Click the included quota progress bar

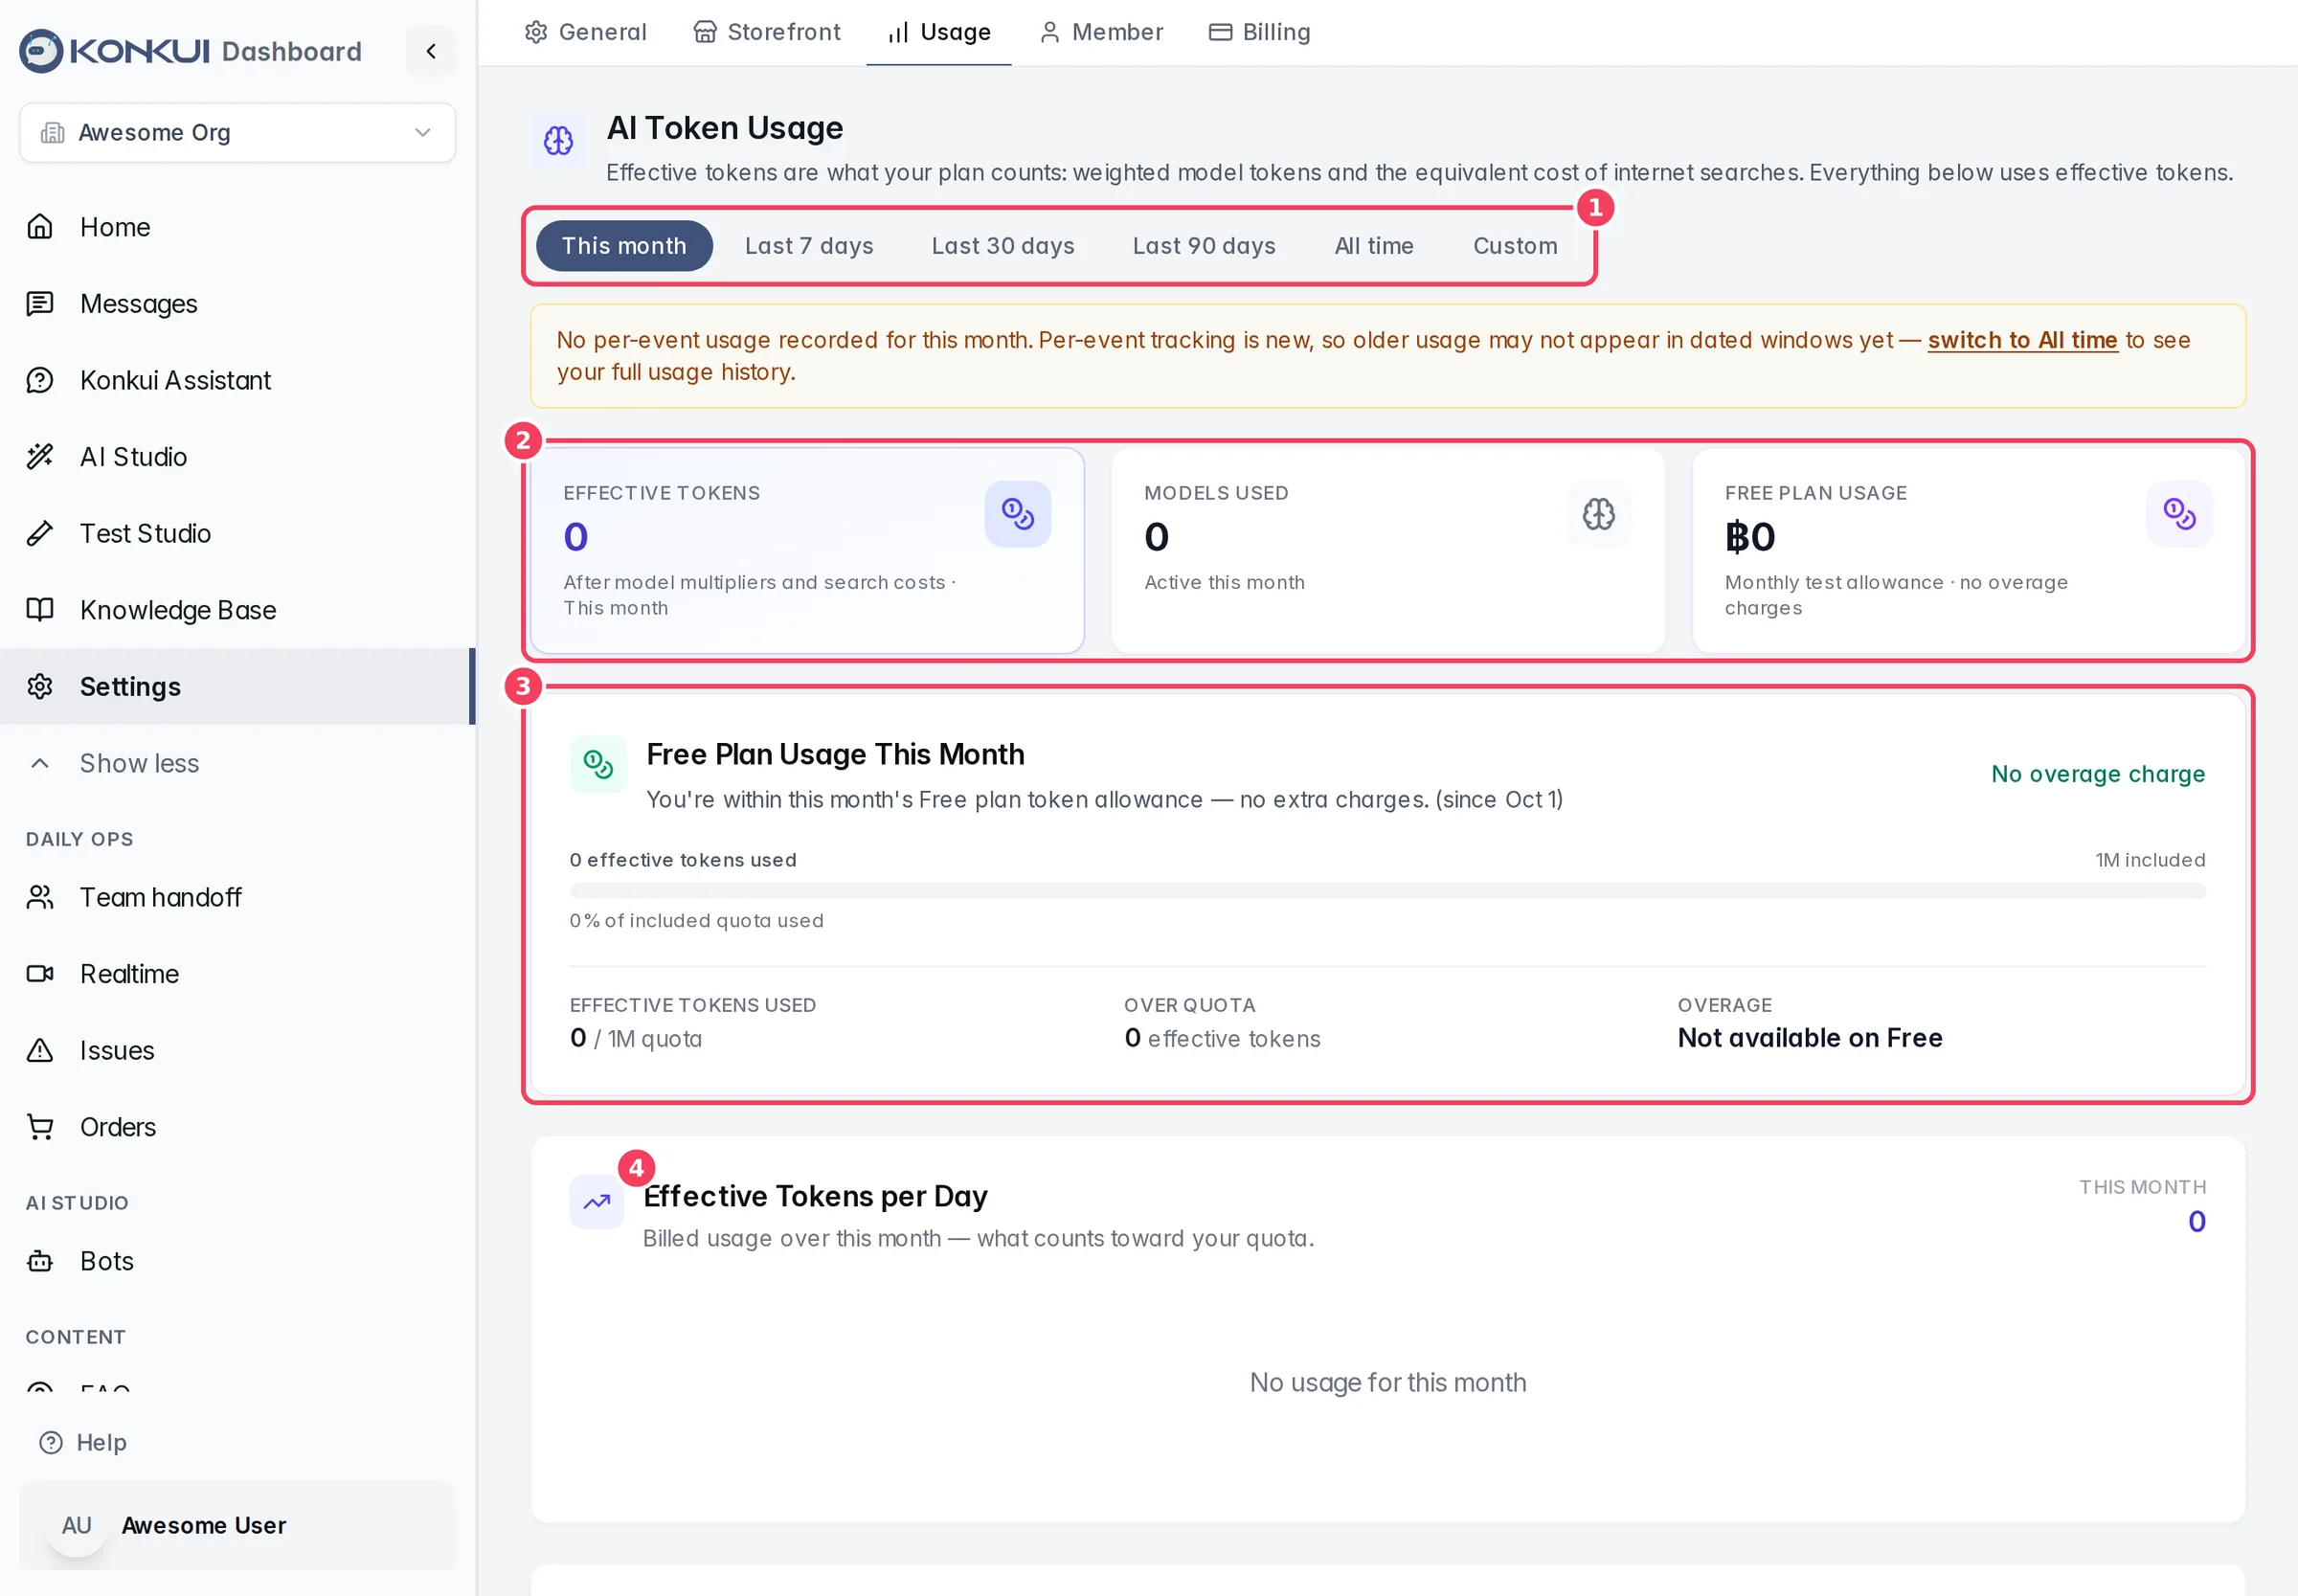[x=1387, y=890]
